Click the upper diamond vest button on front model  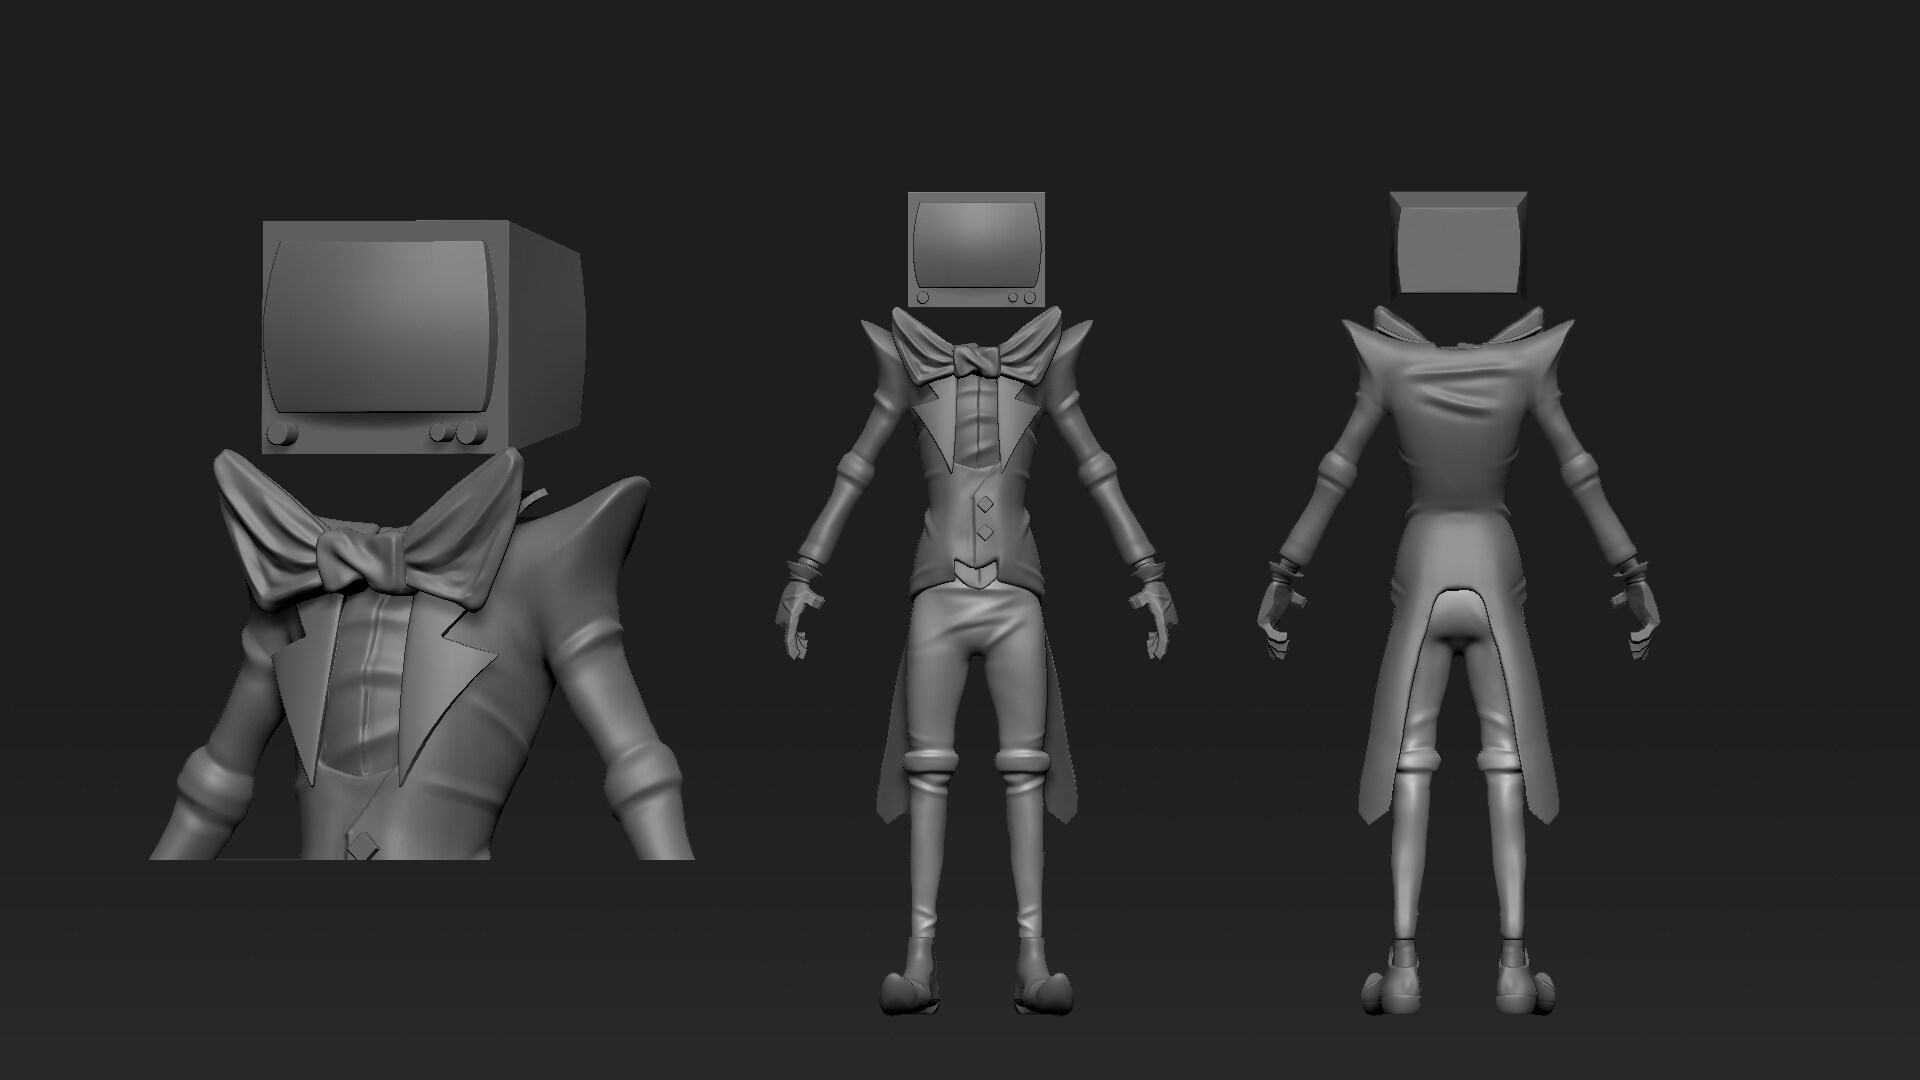(x=984, y=504)
